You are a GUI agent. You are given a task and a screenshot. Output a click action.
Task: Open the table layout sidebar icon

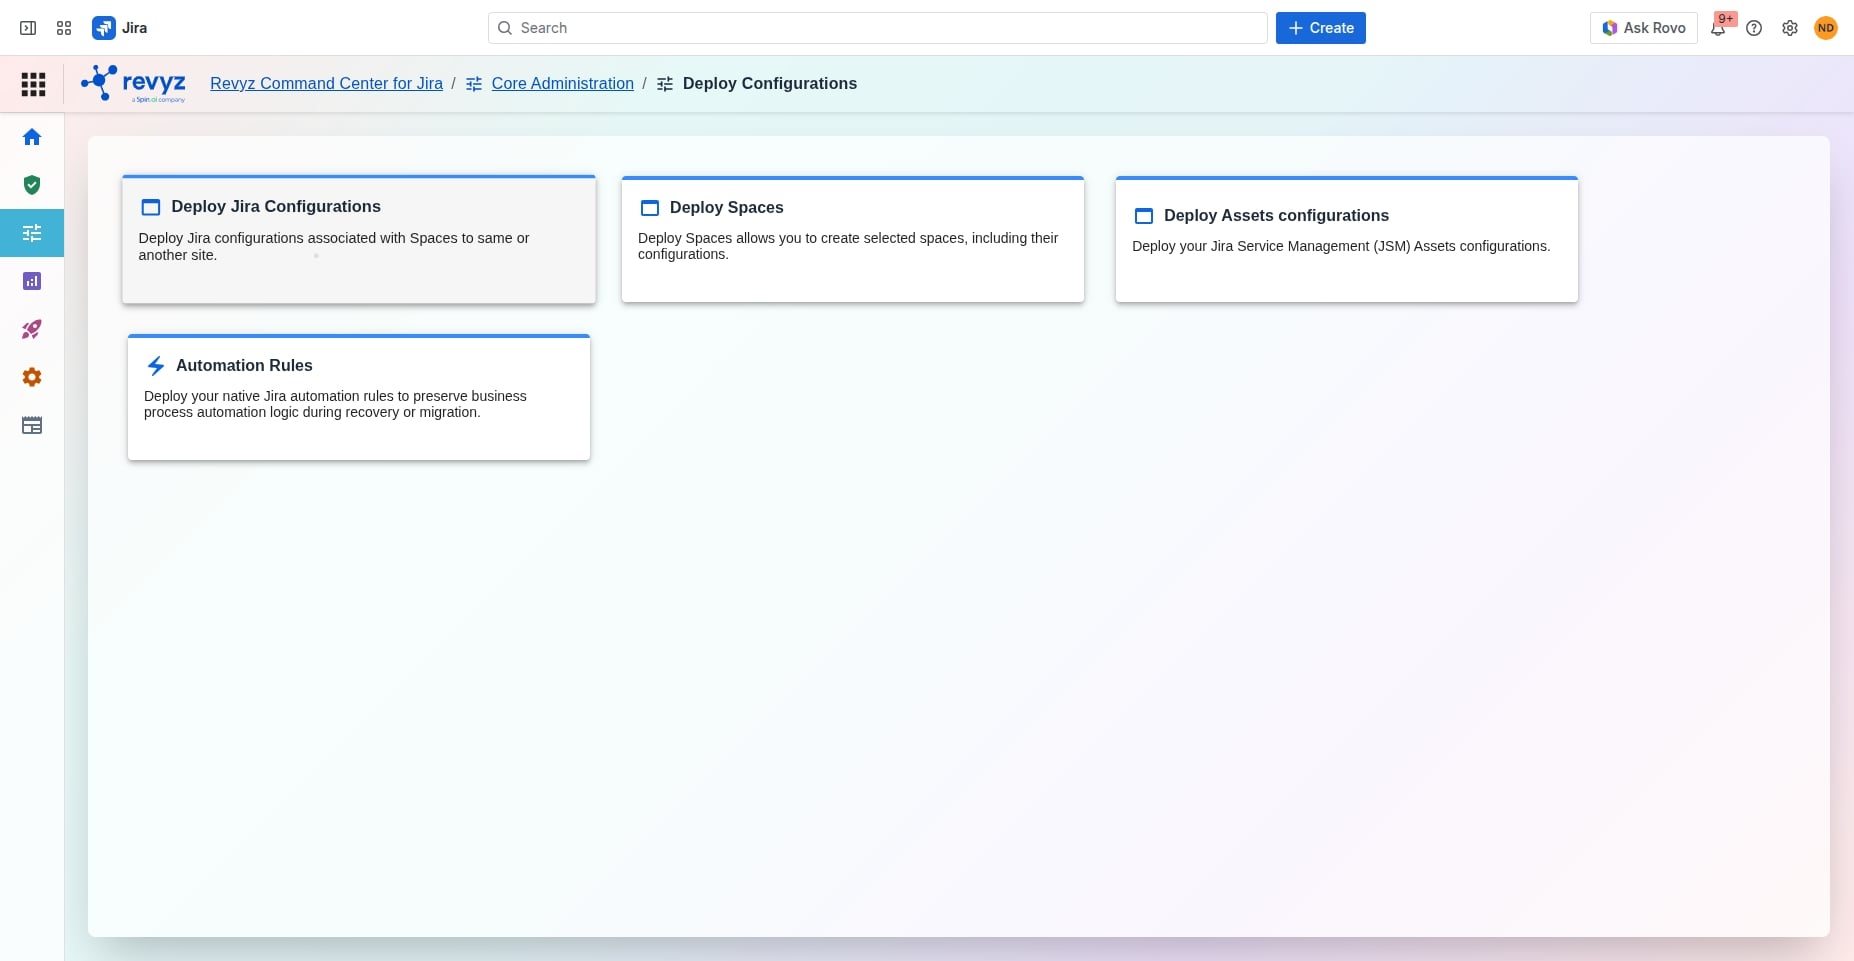tap(32, 425)
